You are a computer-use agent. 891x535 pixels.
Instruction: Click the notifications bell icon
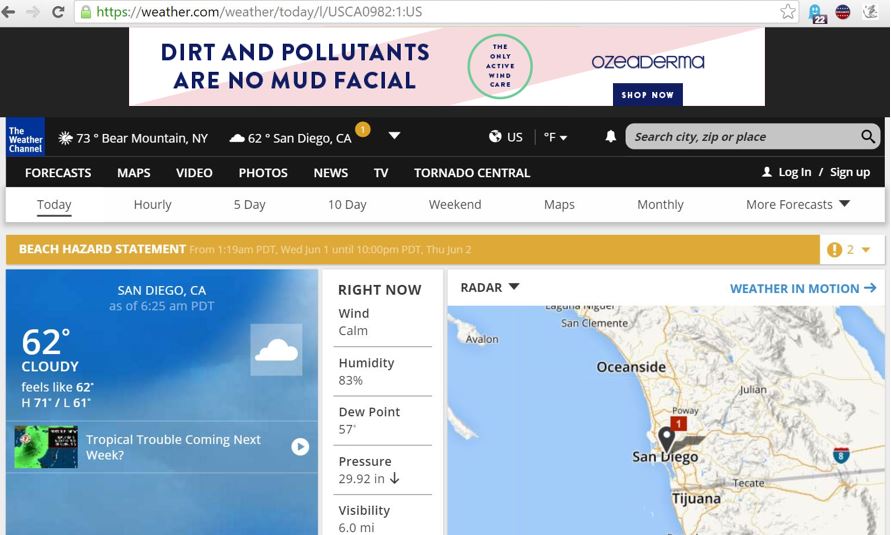(x=610, y=136)
